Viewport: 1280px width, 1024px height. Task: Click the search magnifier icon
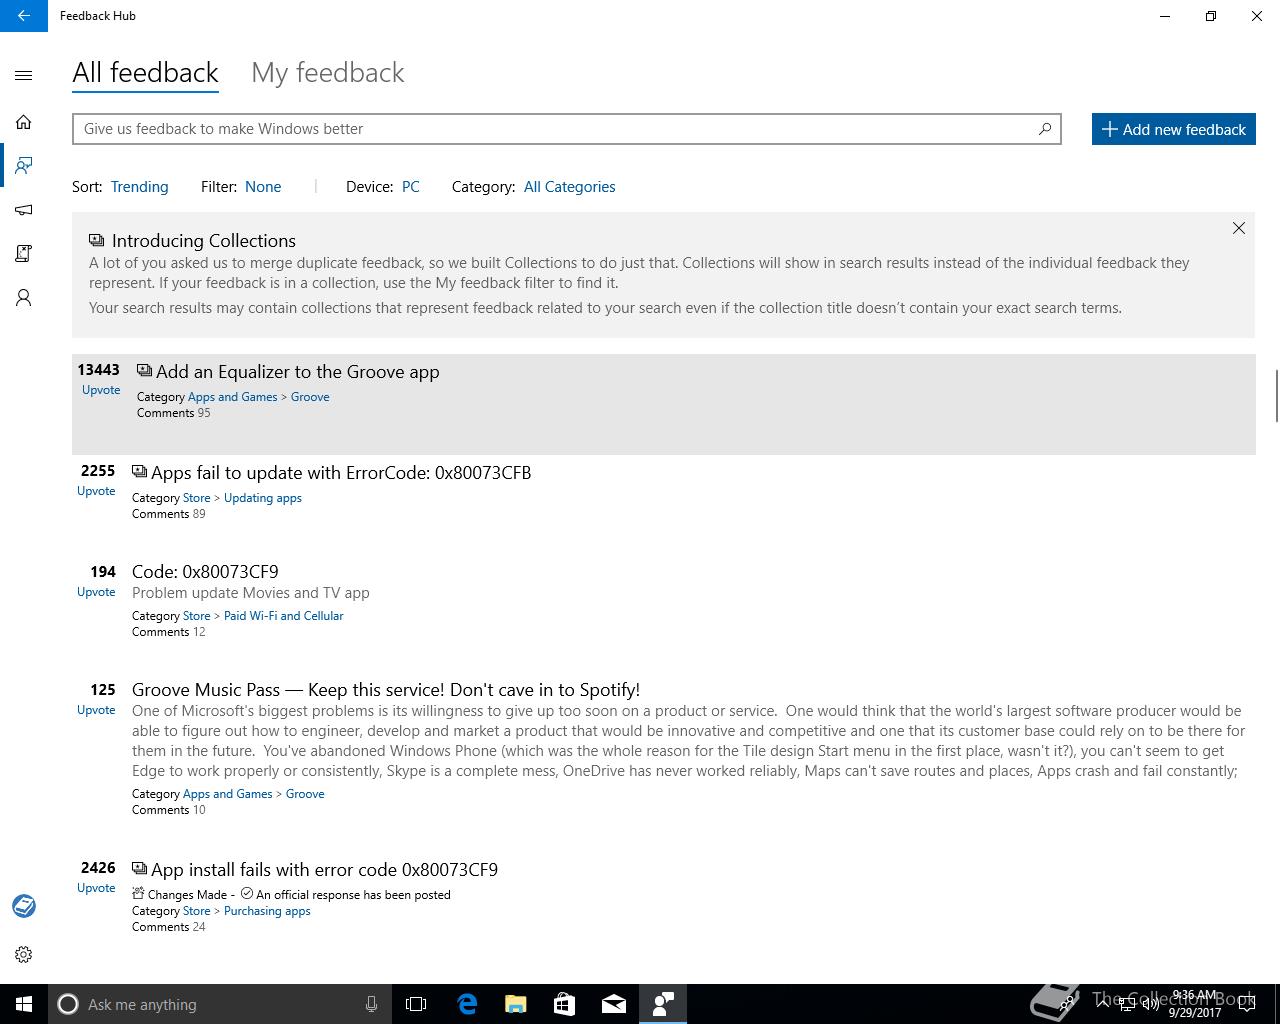coord(1045,128)
